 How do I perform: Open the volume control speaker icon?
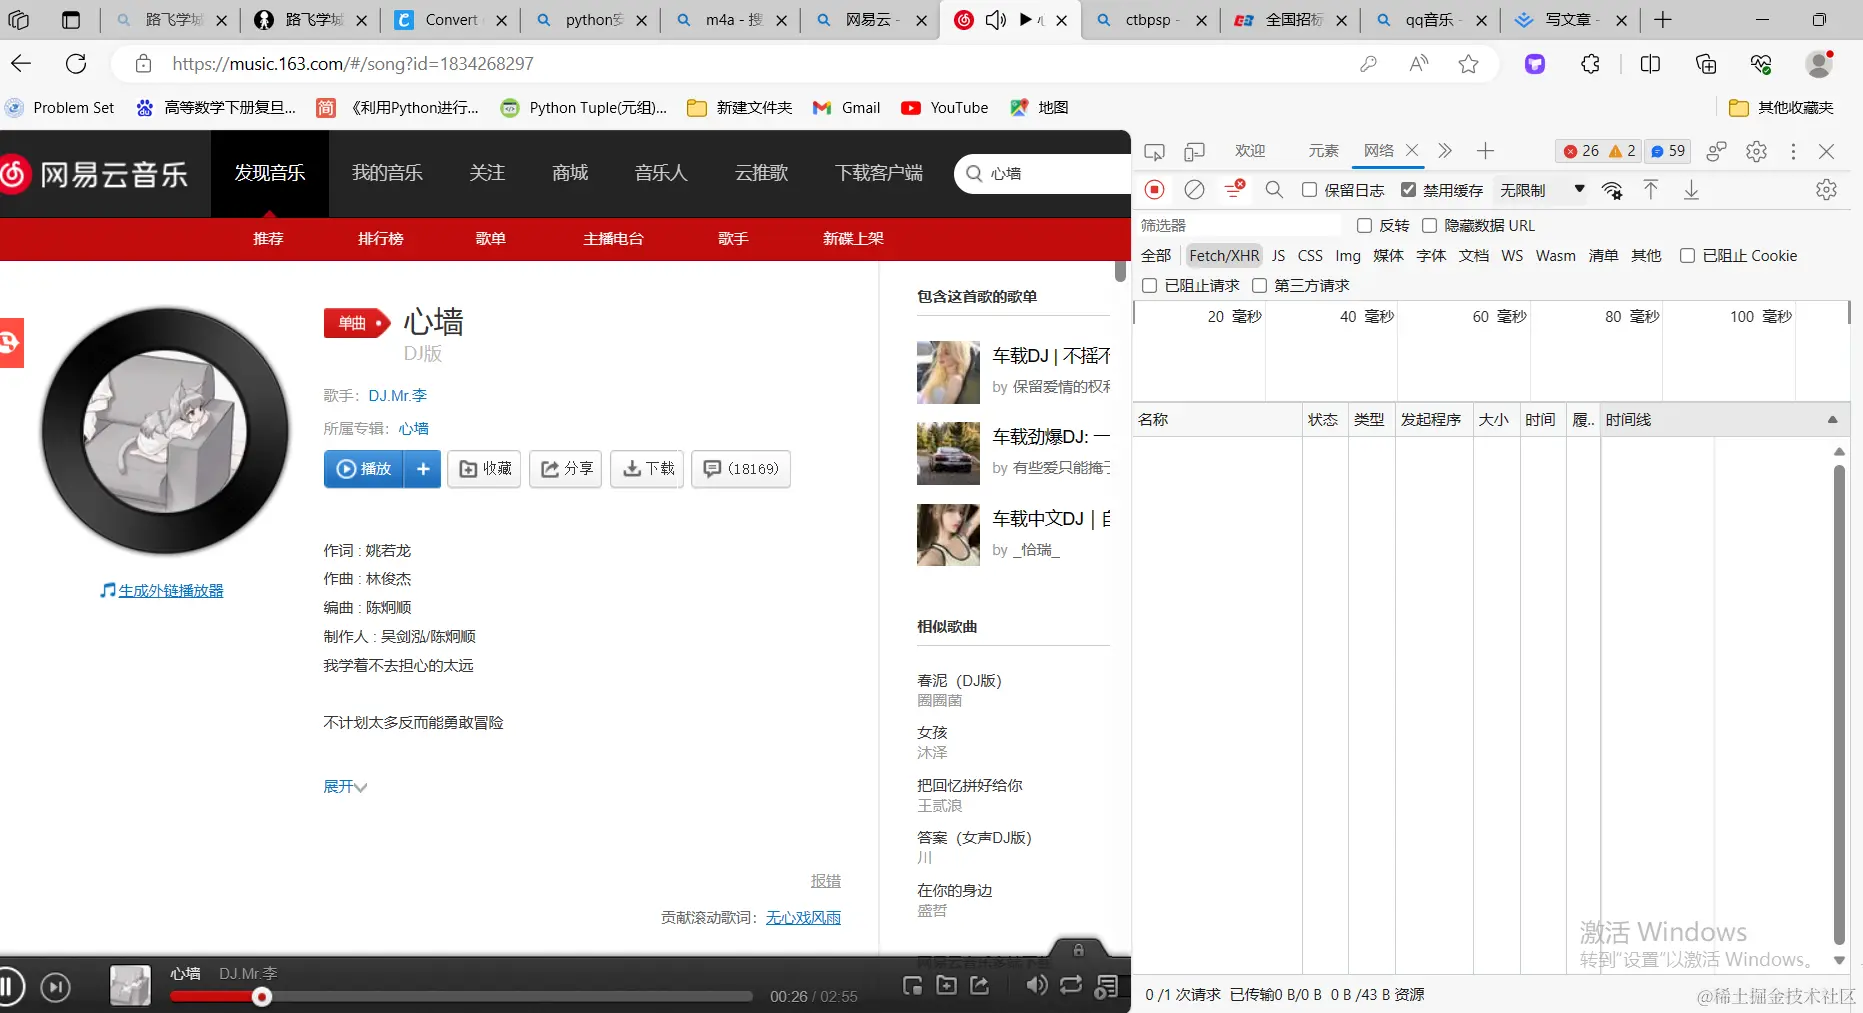point(1037,986)
